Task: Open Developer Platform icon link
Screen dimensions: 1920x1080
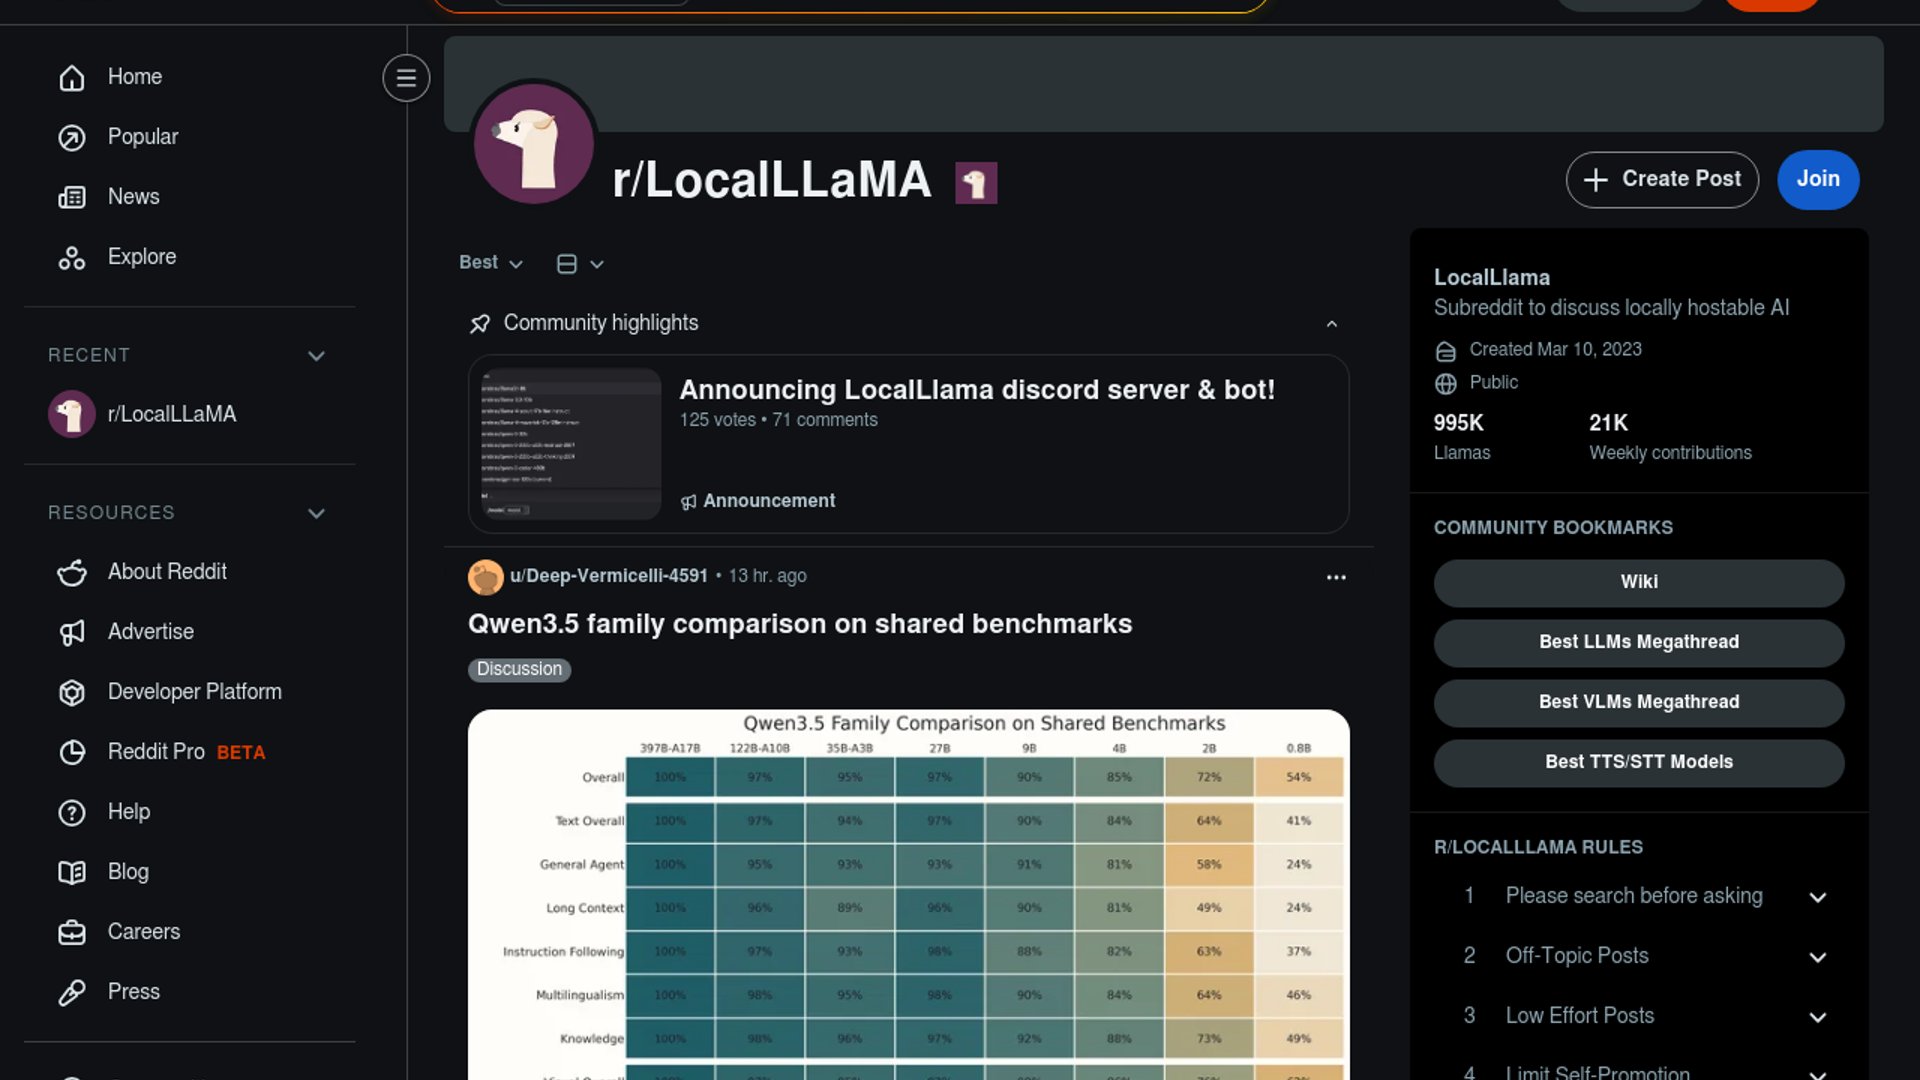Action: (x=72, y=692)
